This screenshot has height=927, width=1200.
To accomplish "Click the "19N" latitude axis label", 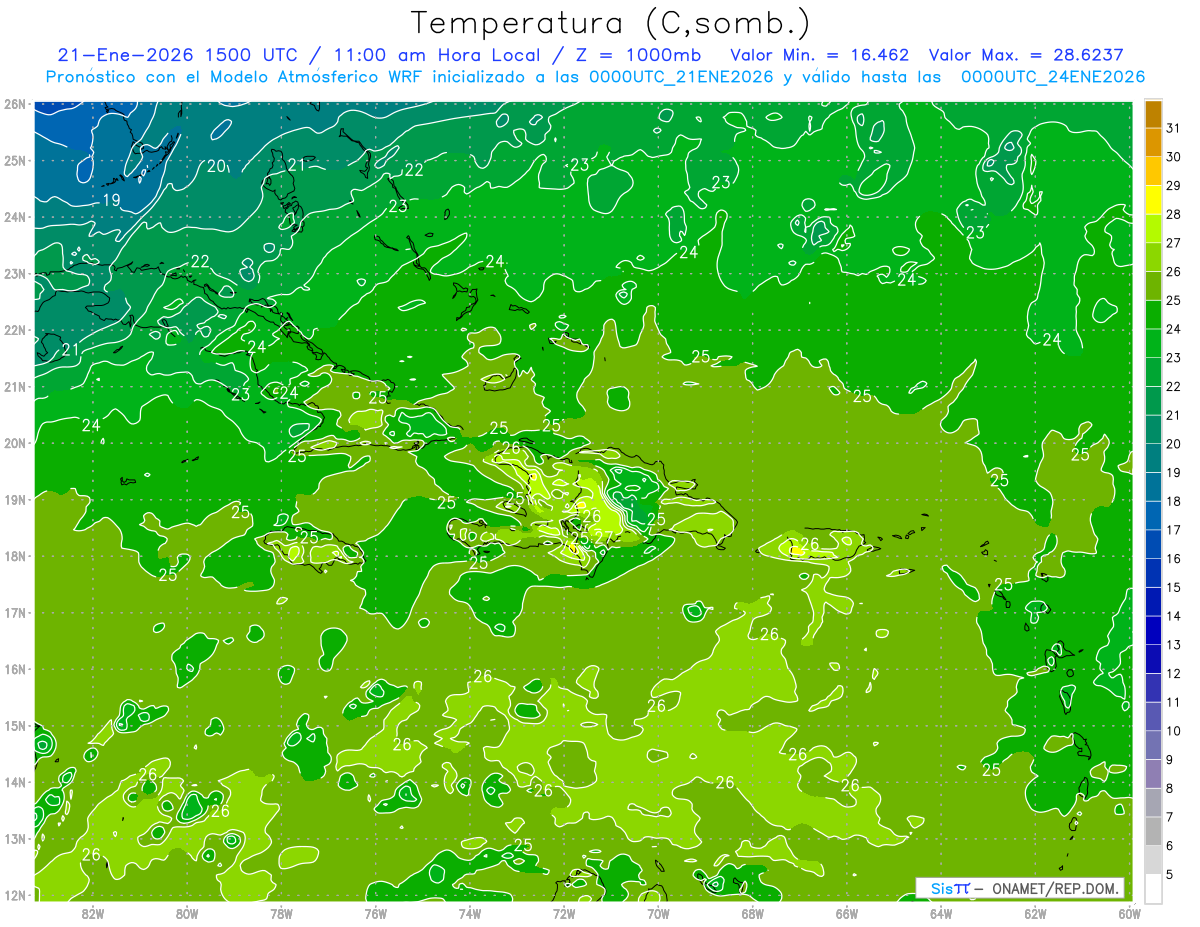I will click(15, 499).
